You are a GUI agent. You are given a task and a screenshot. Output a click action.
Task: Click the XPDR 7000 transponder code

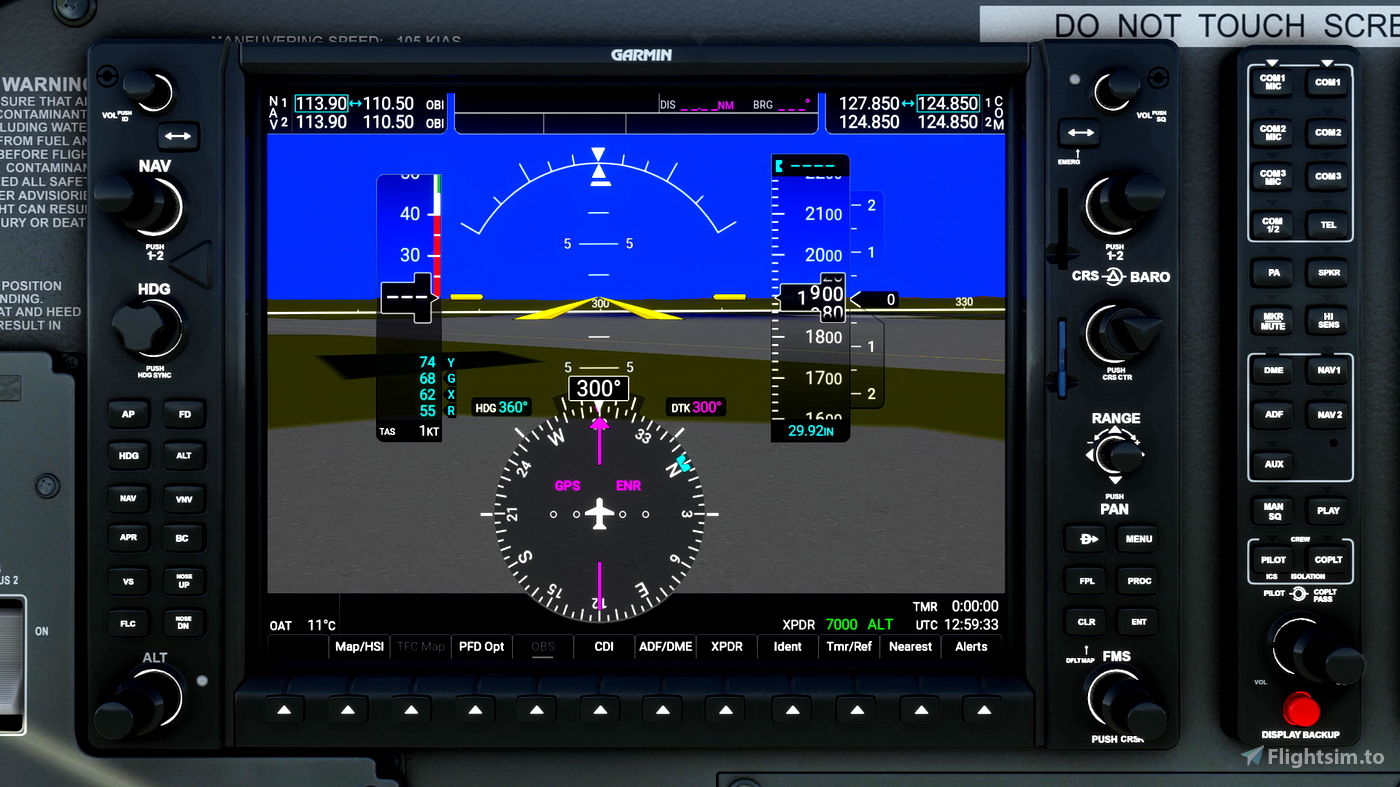point(841,625)
